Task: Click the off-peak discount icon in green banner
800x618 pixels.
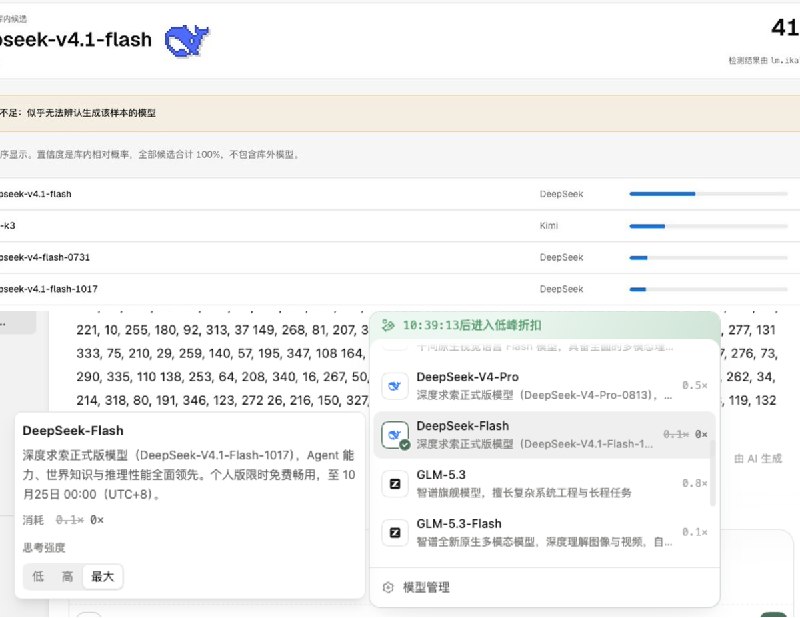Action: click(x=388, y=326)
